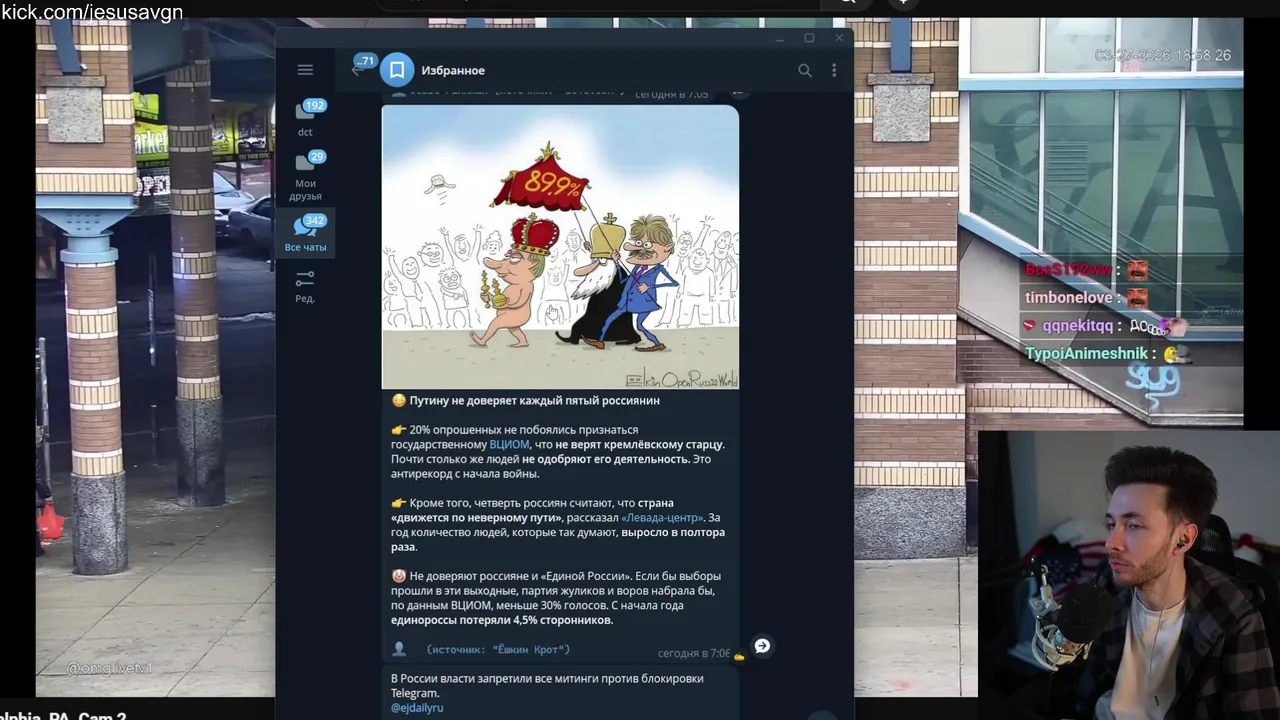Click the источник: "Ёшкин Крот" source line

498,649
